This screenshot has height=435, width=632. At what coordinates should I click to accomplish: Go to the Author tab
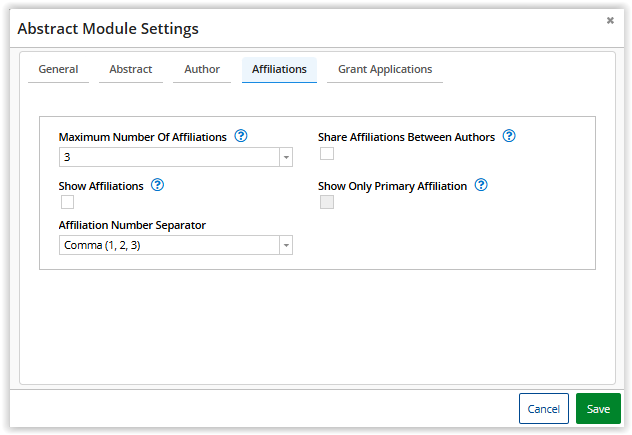coord(202,70)
